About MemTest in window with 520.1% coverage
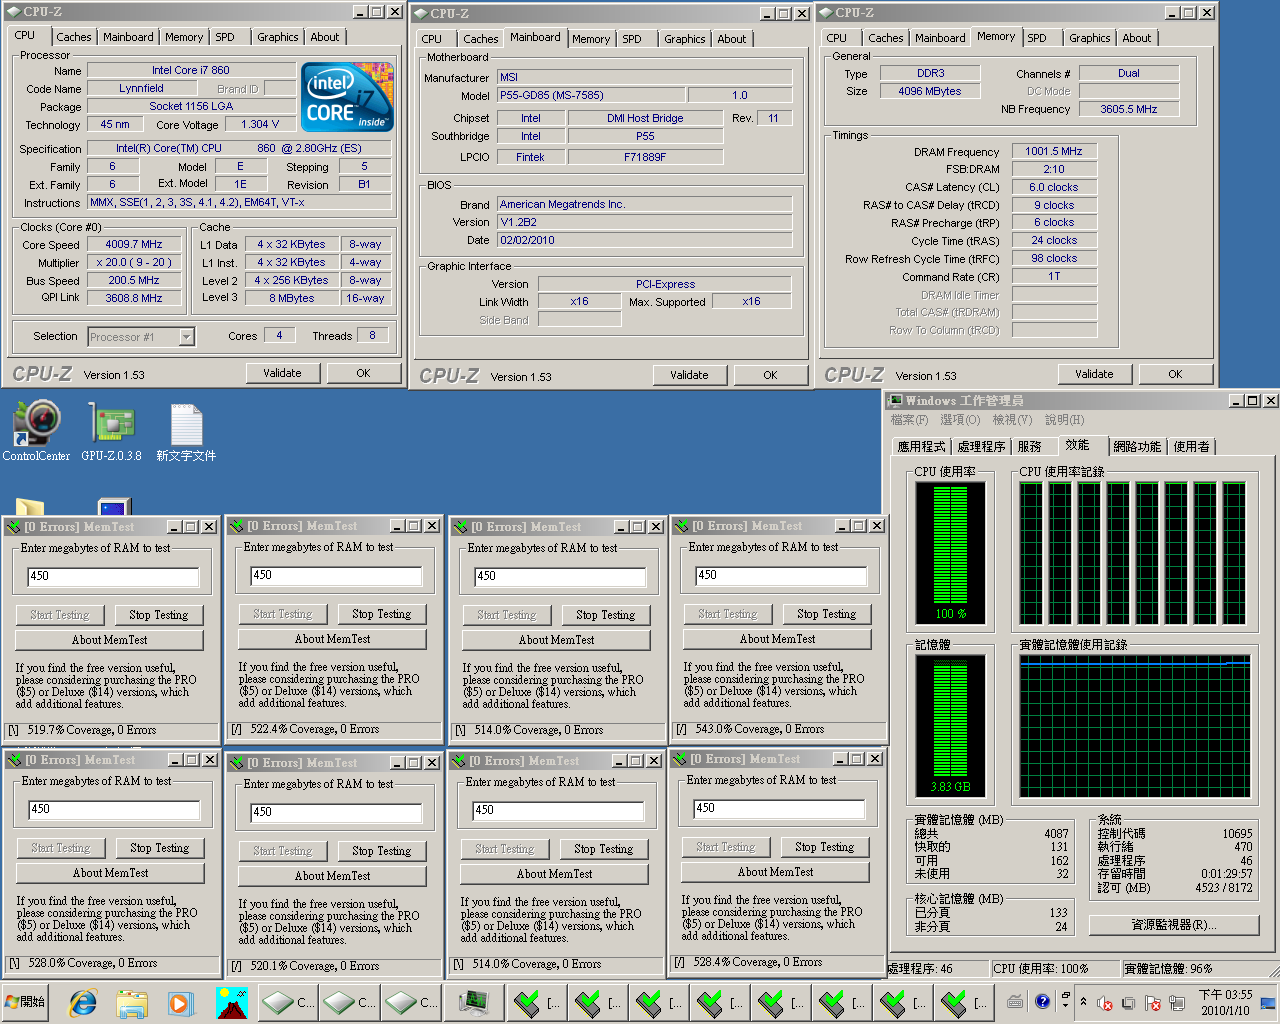This screenshot has height=1024, width=1280. (x=332, y=875)
